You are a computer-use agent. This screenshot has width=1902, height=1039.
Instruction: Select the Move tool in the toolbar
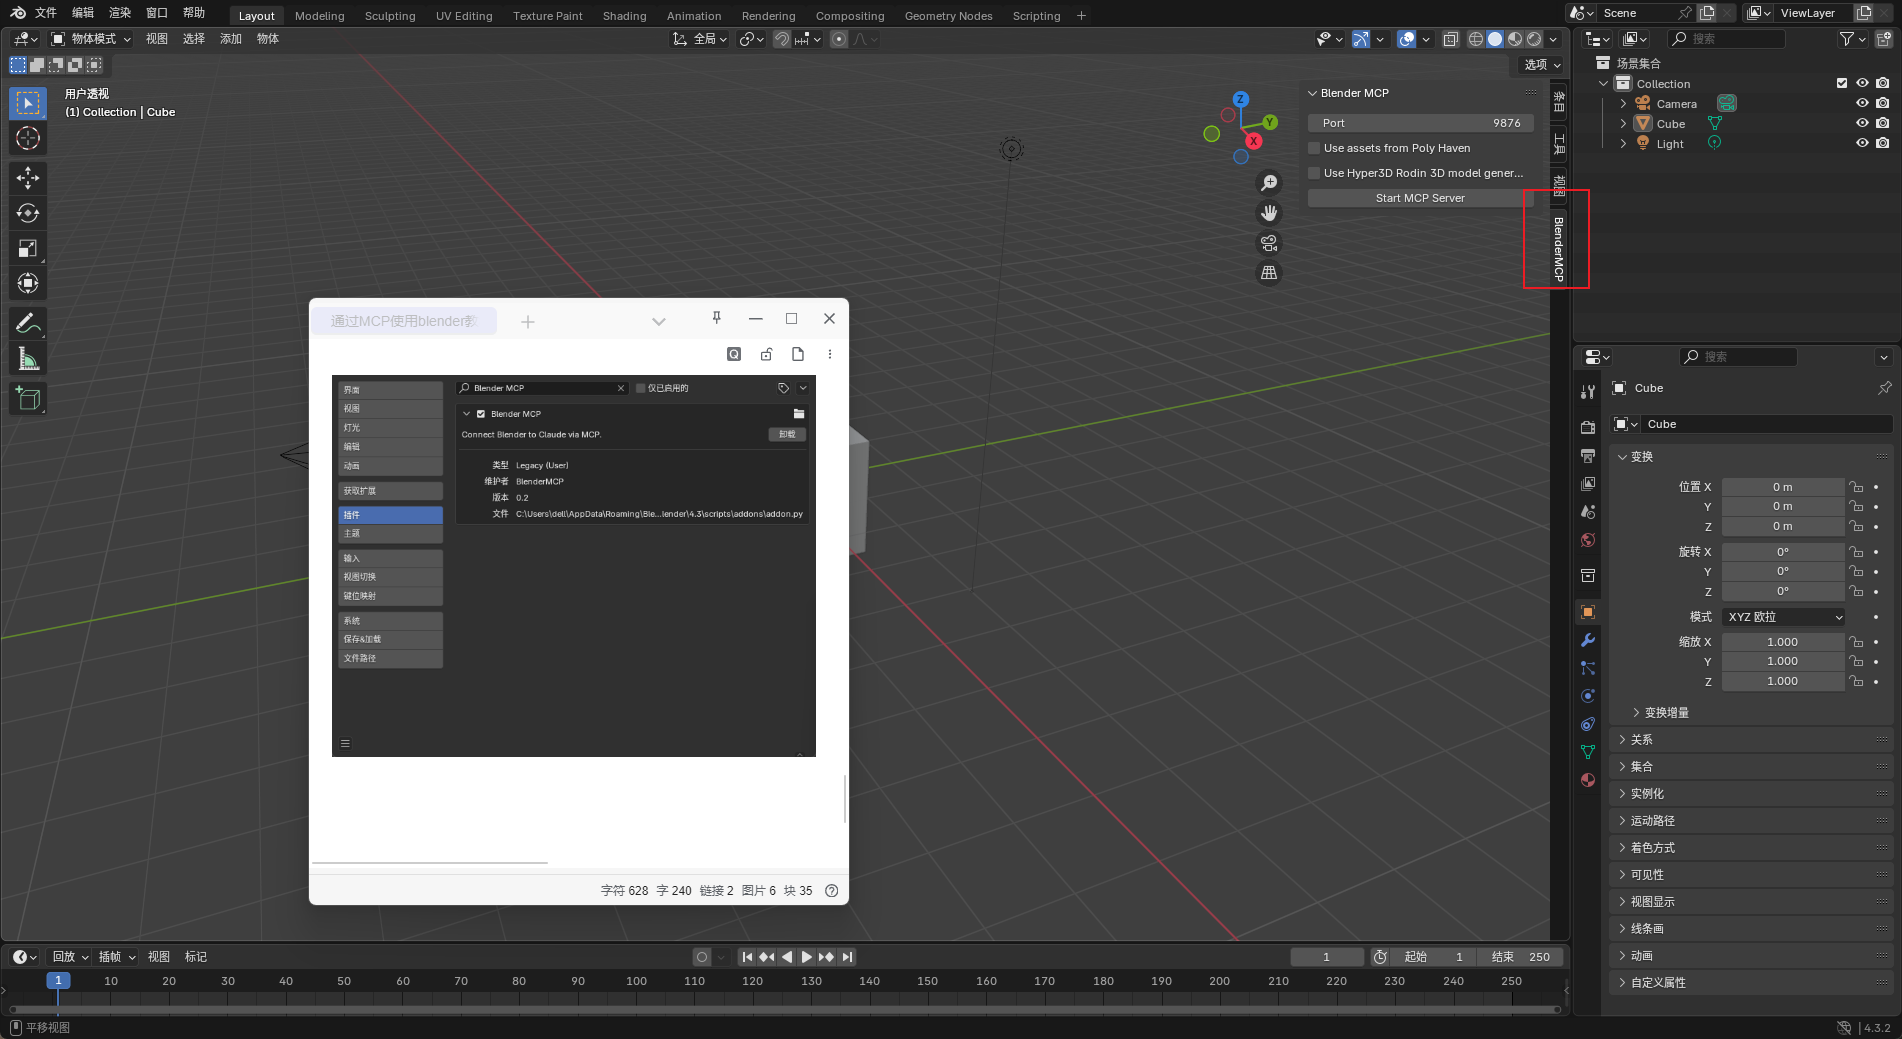point(28,177)
